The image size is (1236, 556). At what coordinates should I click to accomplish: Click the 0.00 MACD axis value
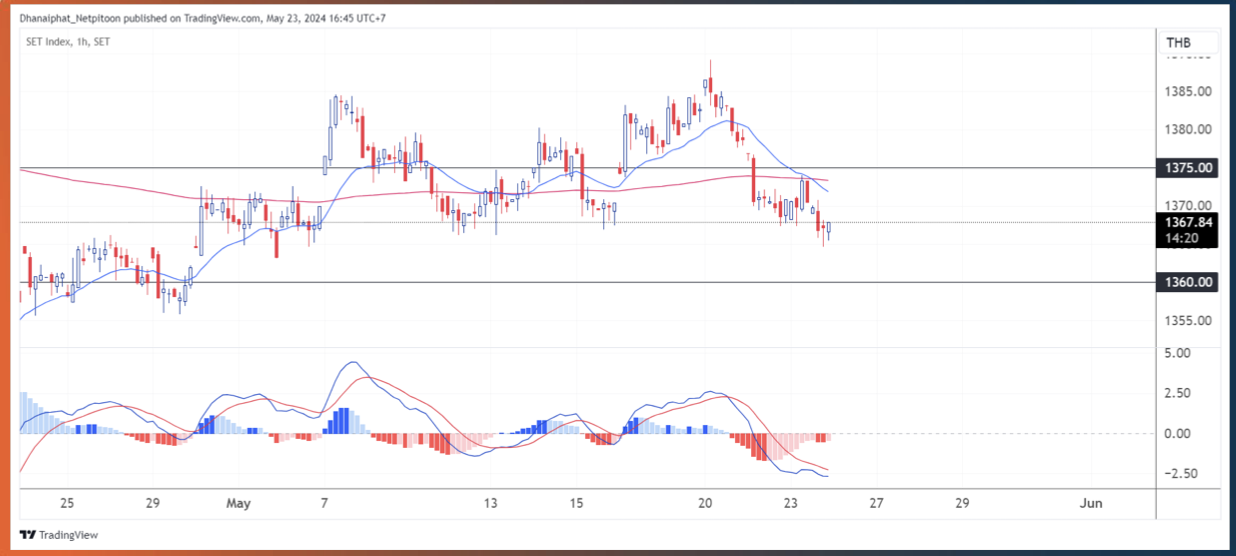click(1177, 433)
